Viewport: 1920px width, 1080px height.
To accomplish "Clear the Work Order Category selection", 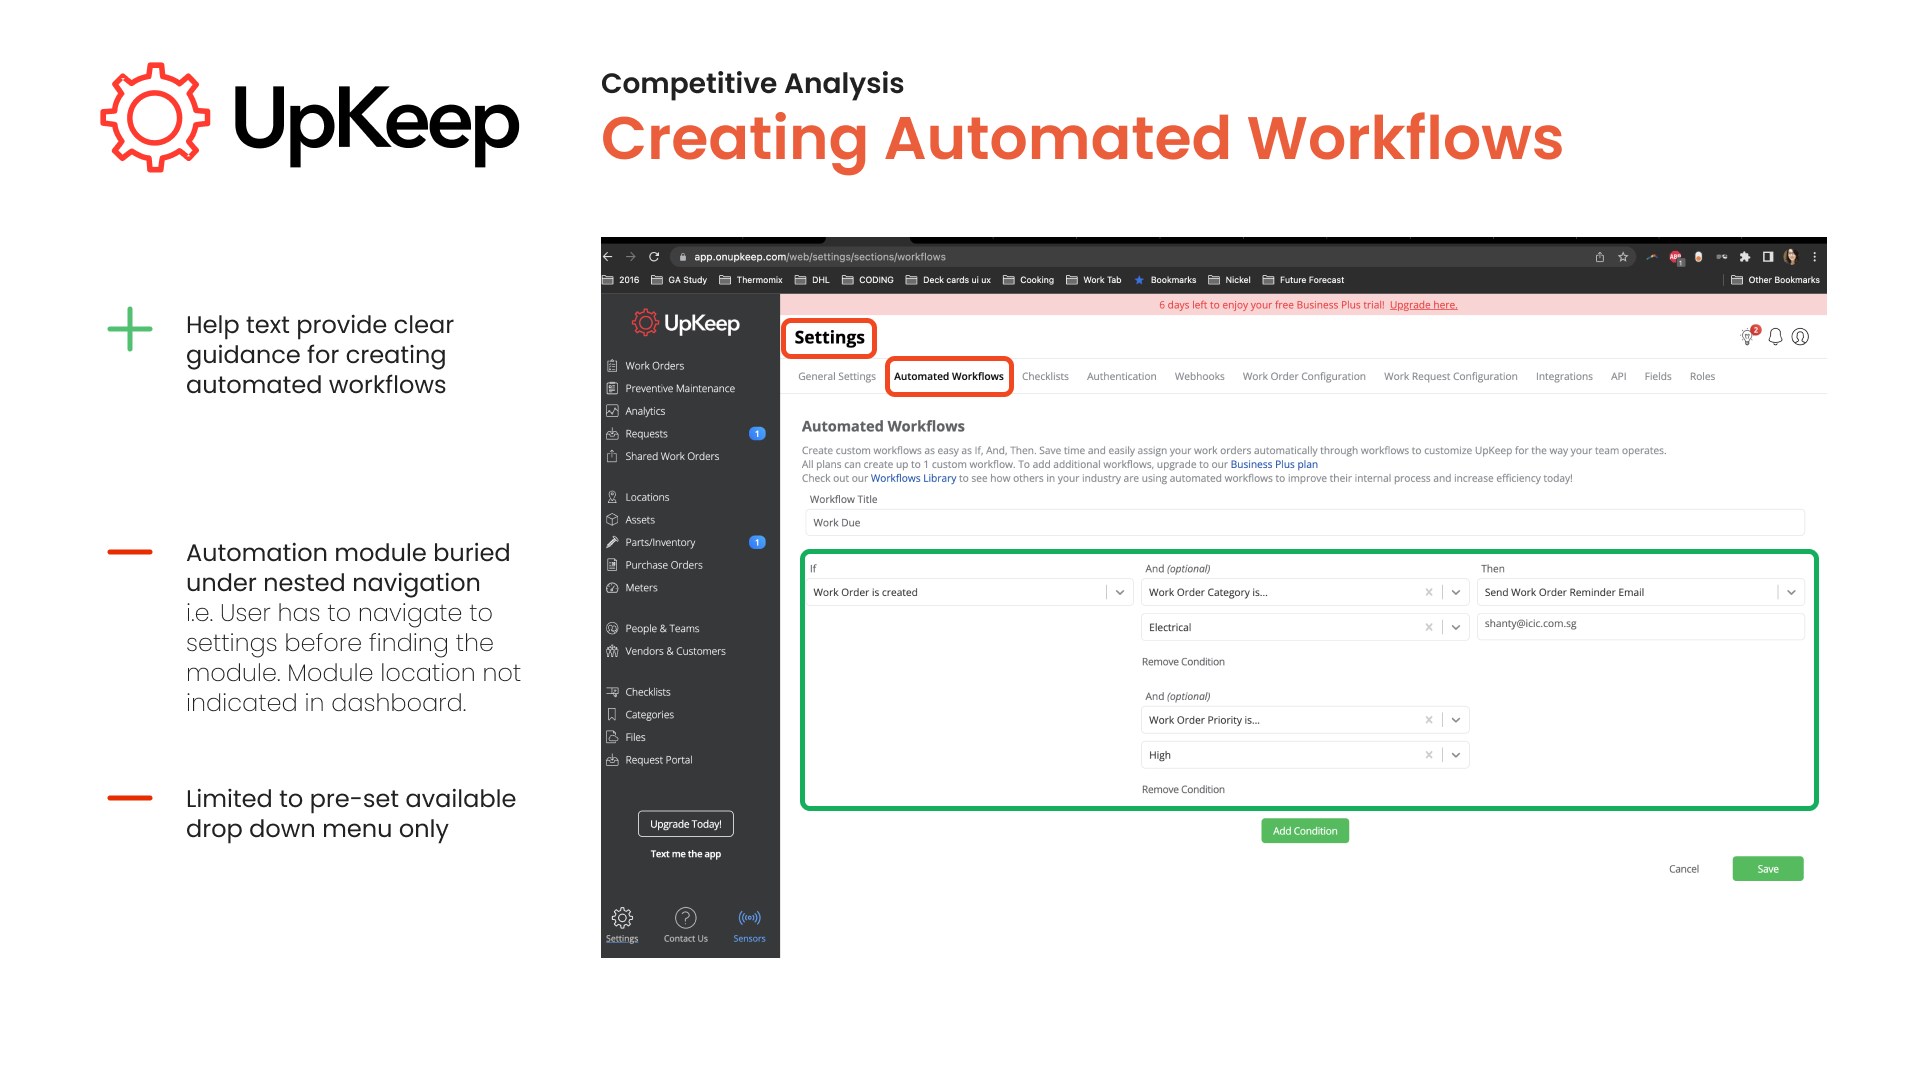I will (1429, 593).
